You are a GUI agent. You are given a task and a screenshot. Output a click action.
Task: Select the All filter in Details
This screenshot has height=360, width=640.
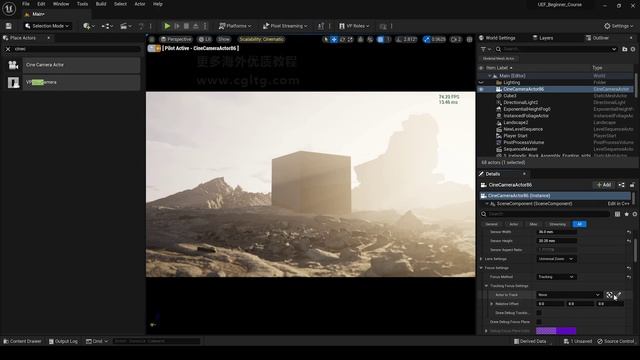pos(579,224)
